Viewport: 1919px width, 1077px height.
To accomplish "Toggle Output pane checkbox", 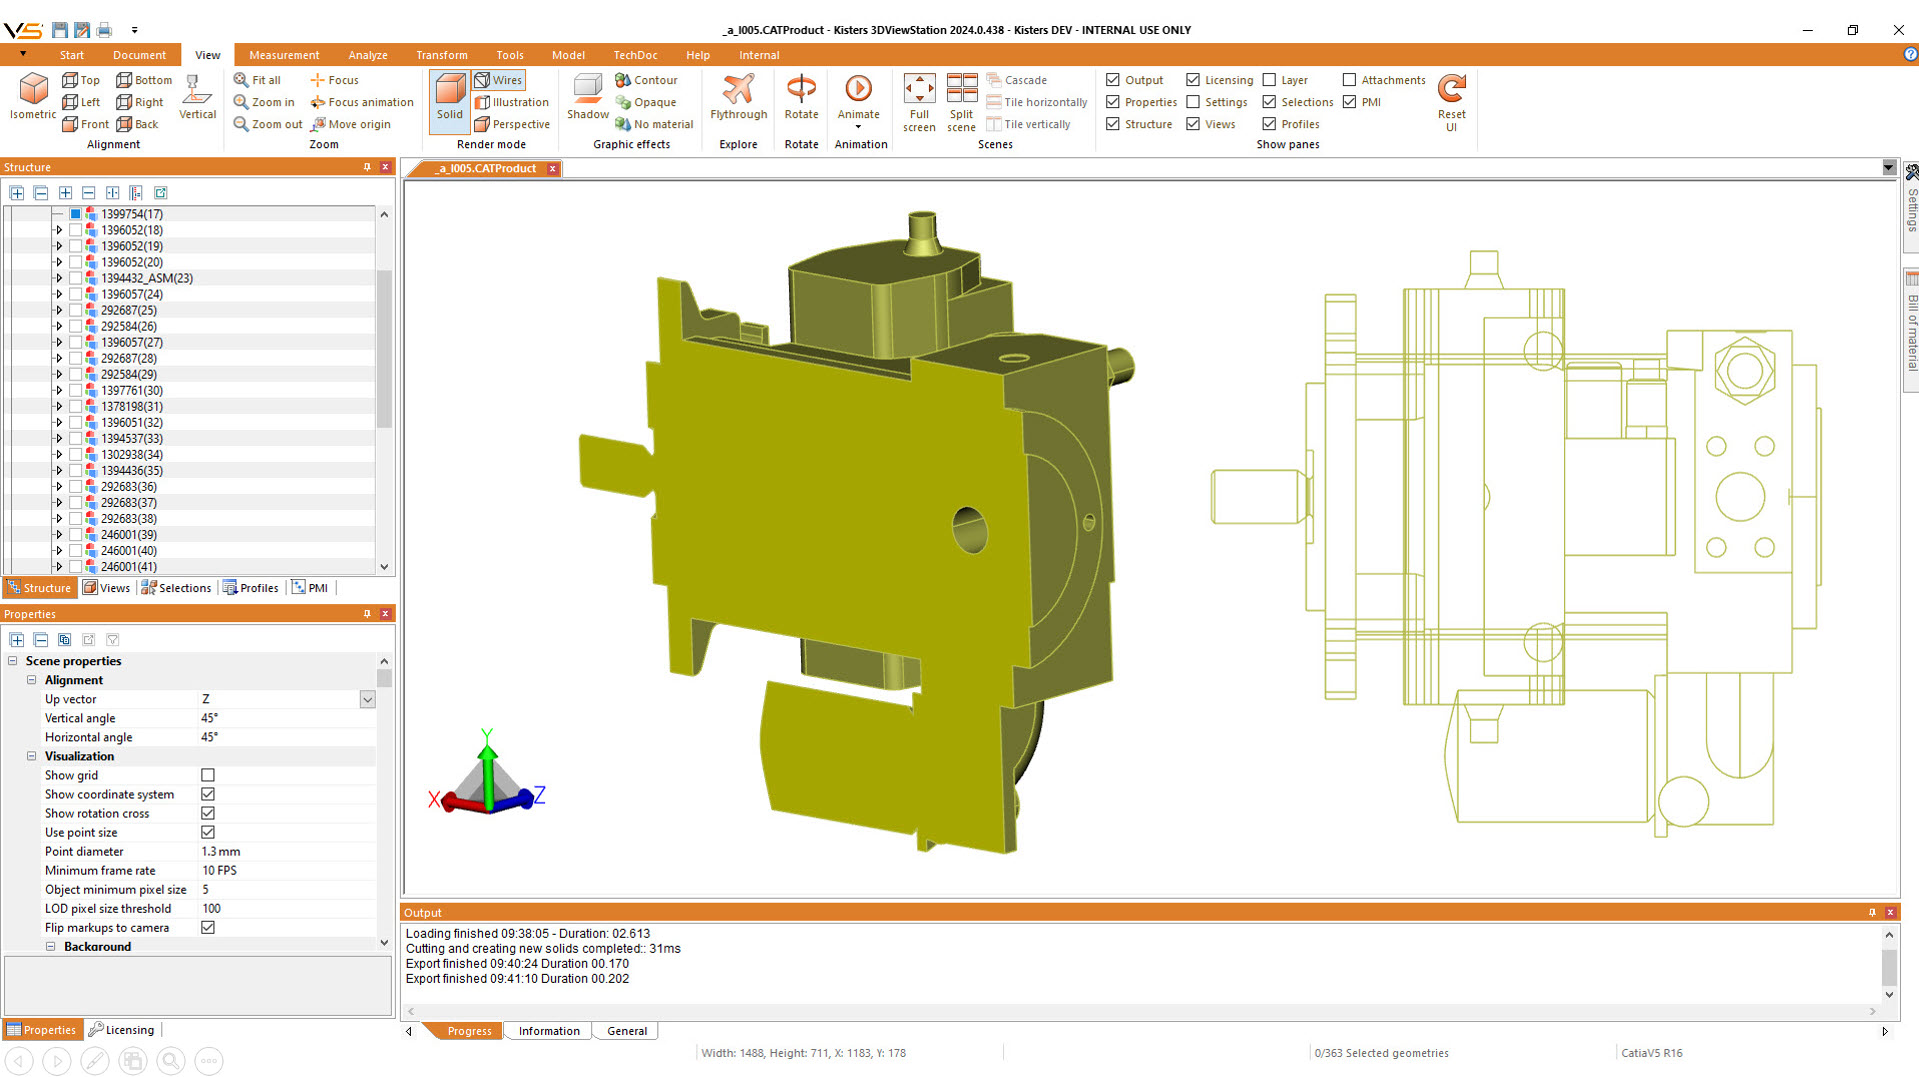I will (x=1113, y=80).
